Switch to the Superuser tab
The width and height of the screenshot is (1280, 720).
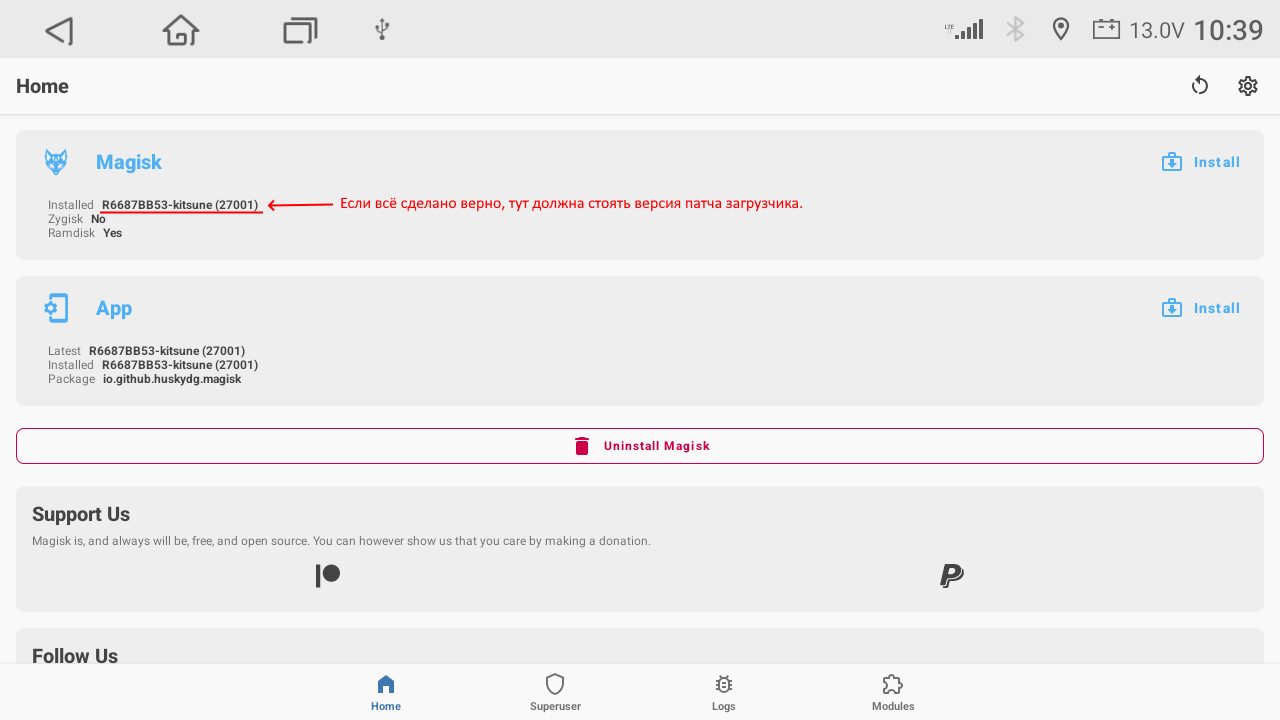[555, 692]
